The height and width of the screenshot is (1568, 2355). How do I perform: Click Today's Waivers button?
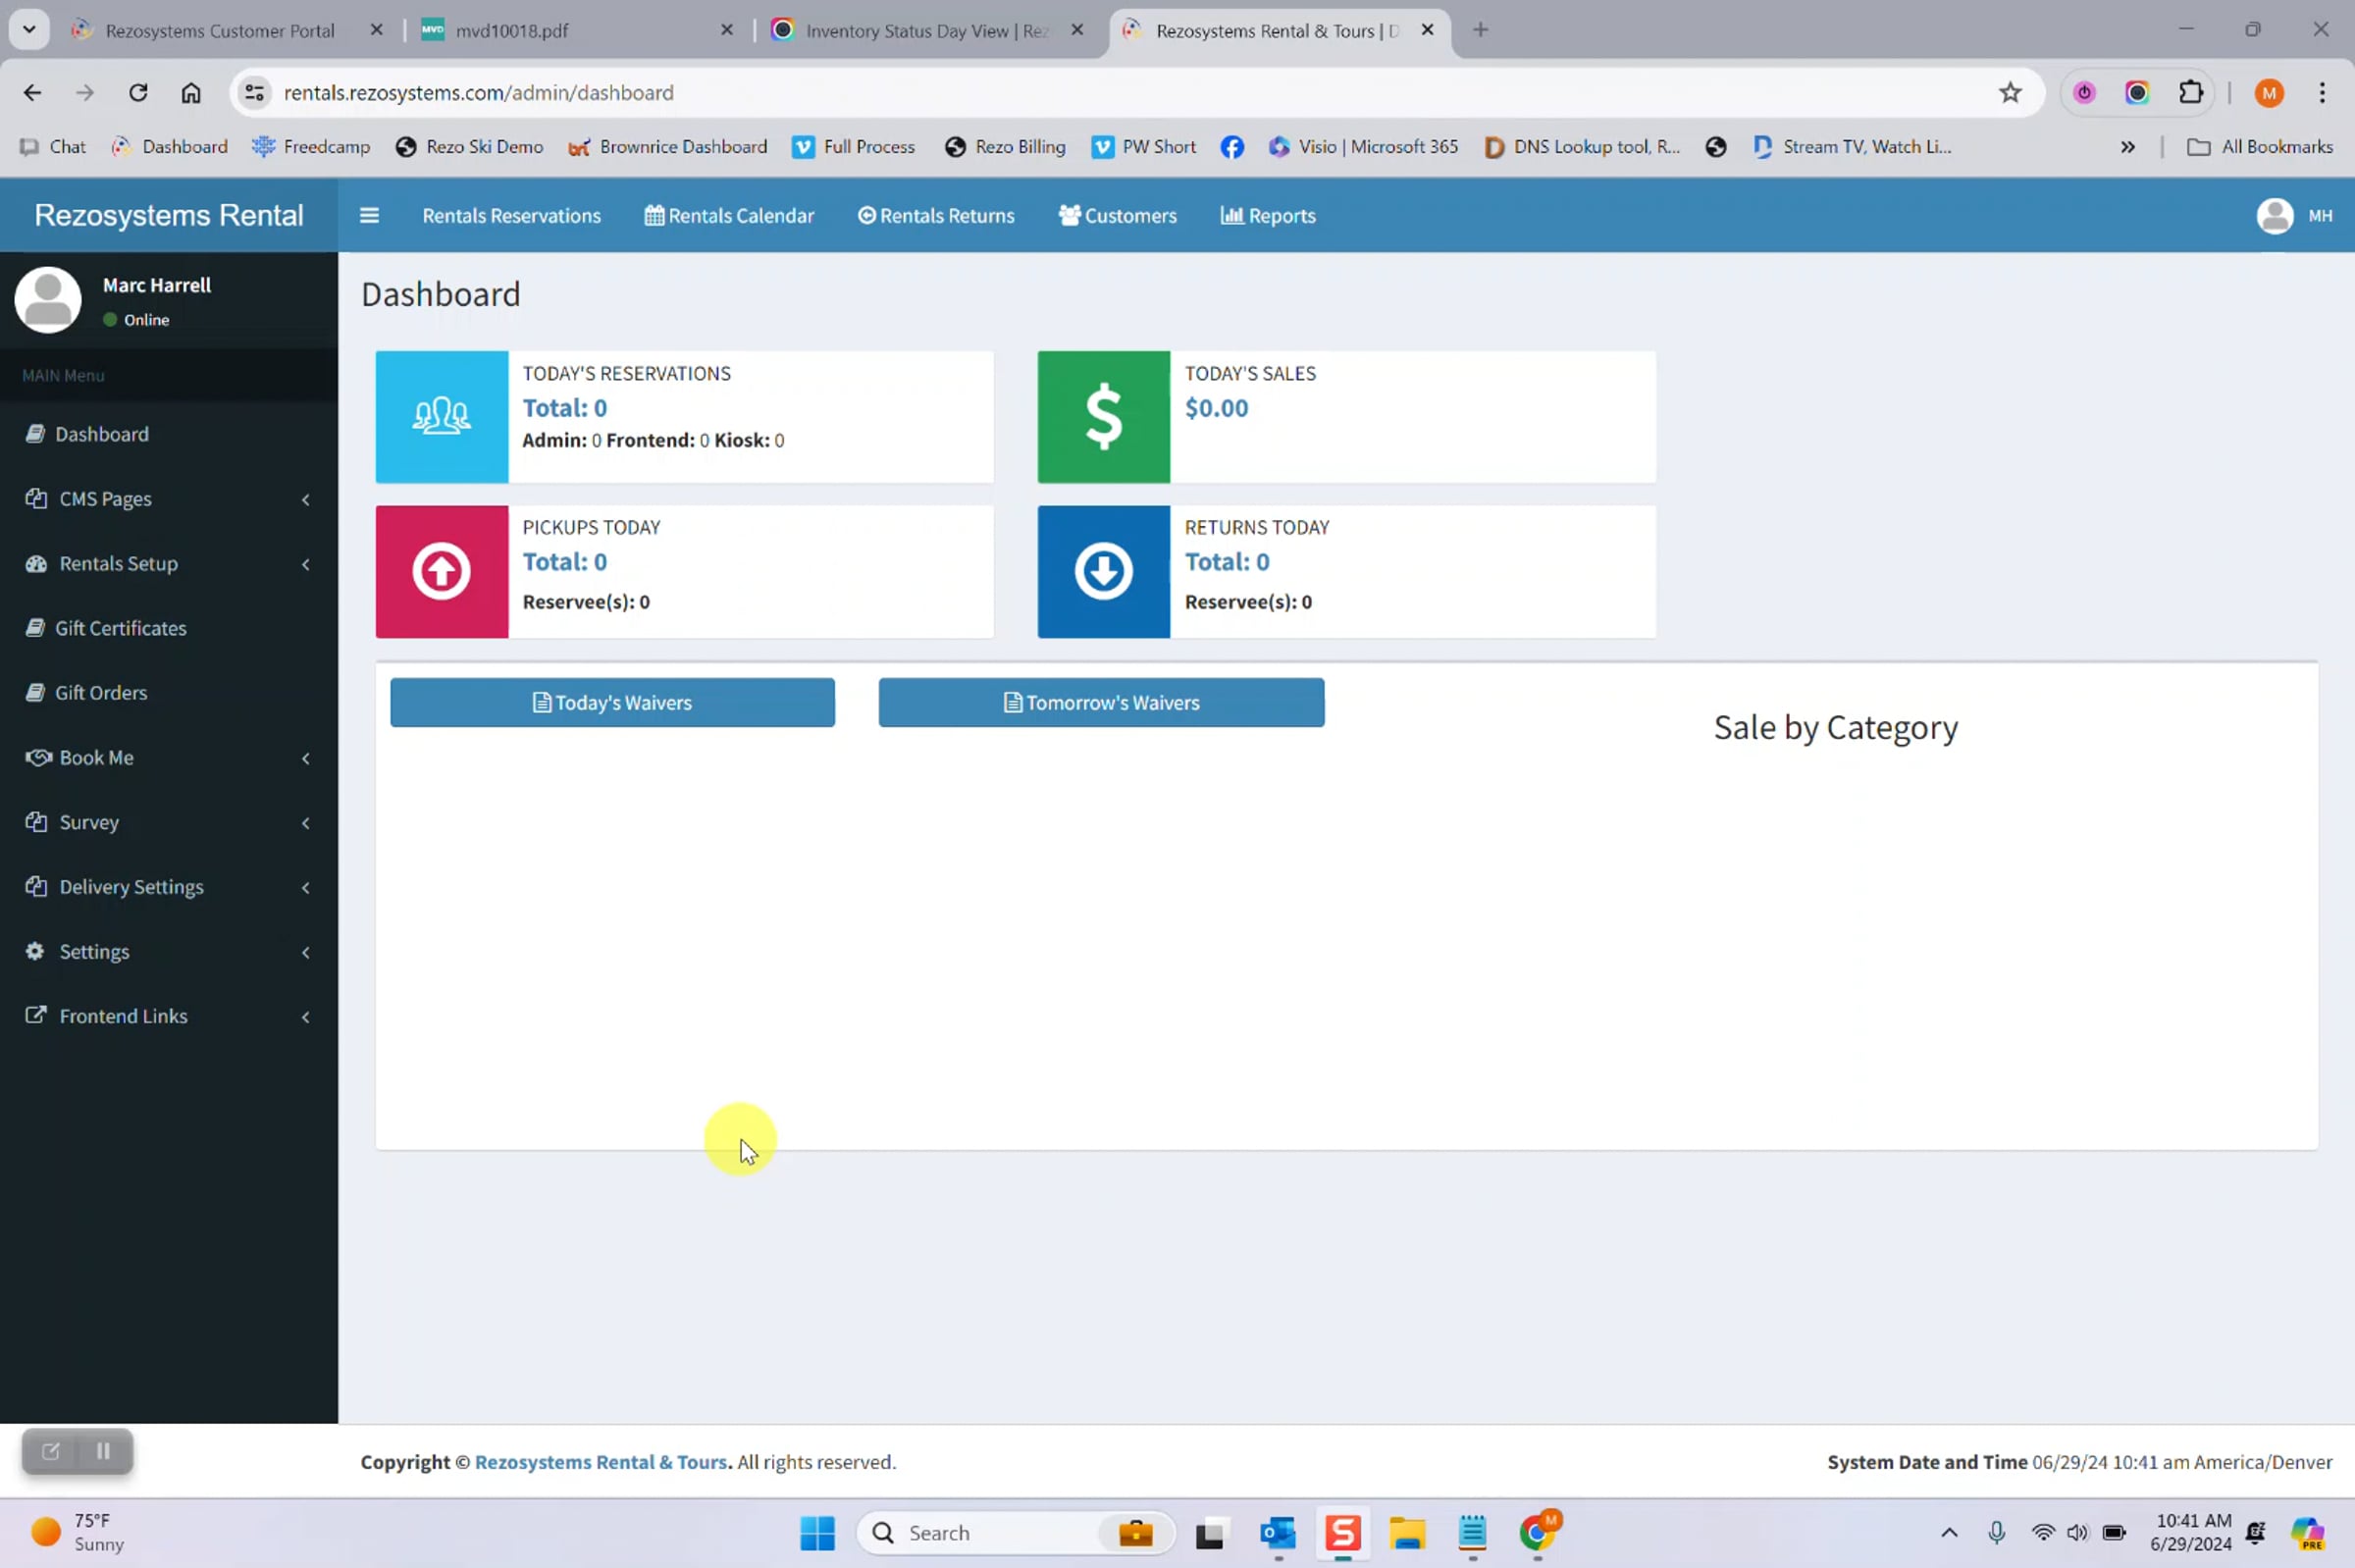coord(612,702)
